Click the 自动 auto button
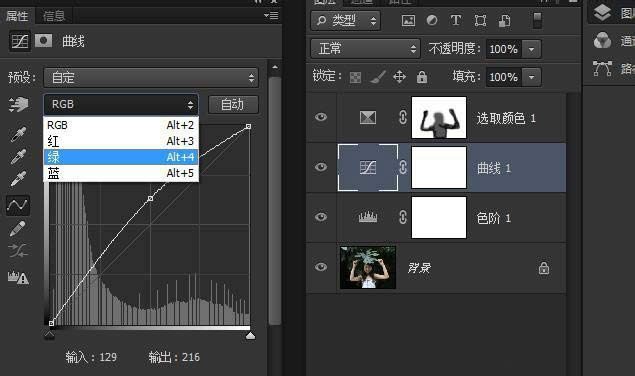Image resolution: width=635 pixels, height=376 pixels. pos(233,105)
